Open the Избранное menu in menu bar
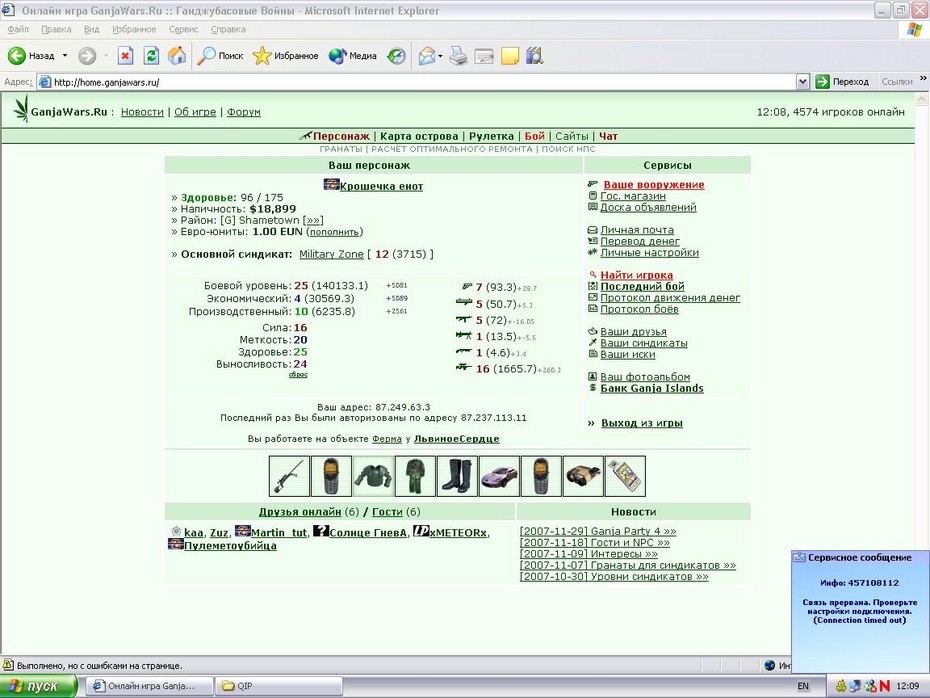 134,29
